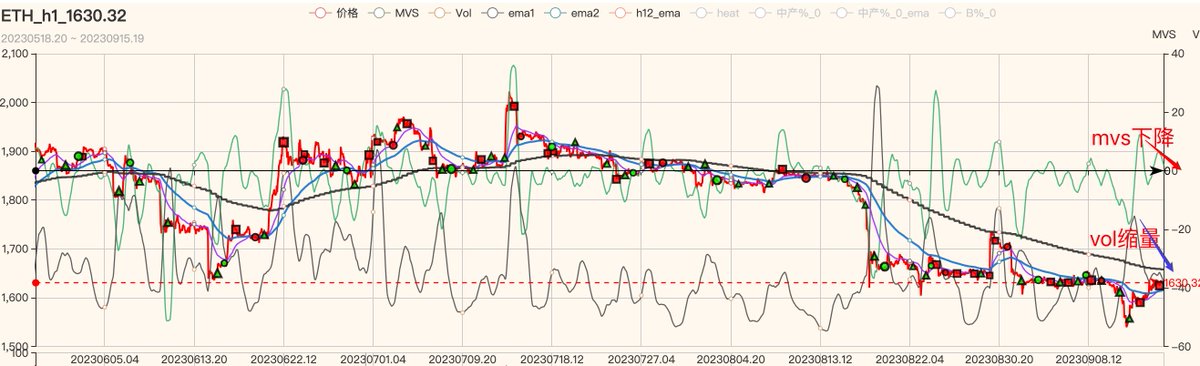
Task: Click the 1,500 price axis label
Action: coord(16,346)
